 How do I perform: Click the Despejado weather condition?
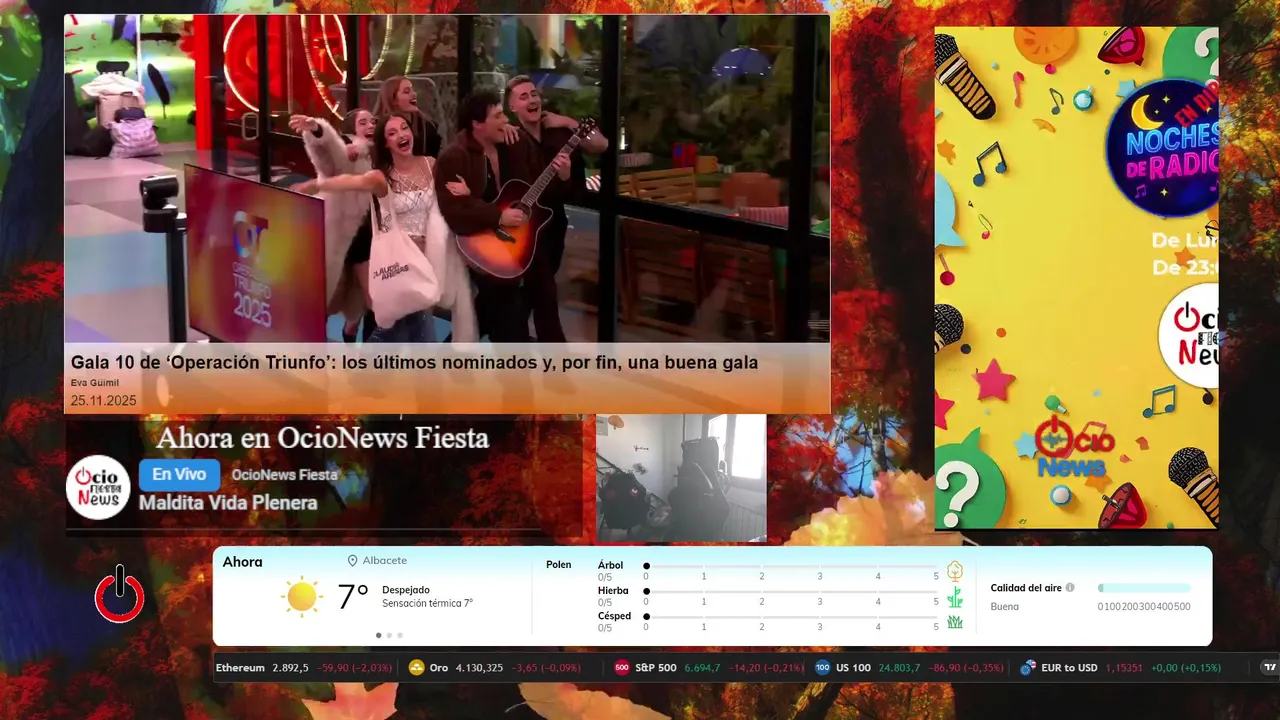coord(406,590)
